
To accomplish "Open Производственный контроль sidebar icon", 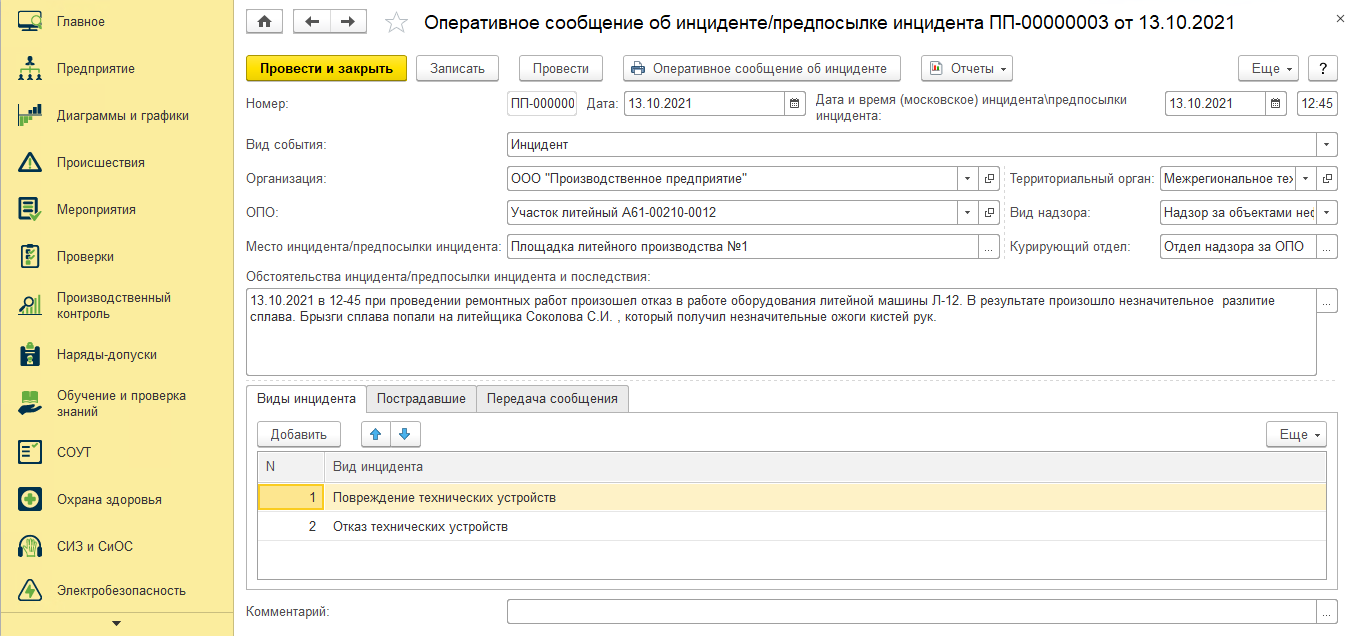I will pyautogui.click(x=30, y=305).
